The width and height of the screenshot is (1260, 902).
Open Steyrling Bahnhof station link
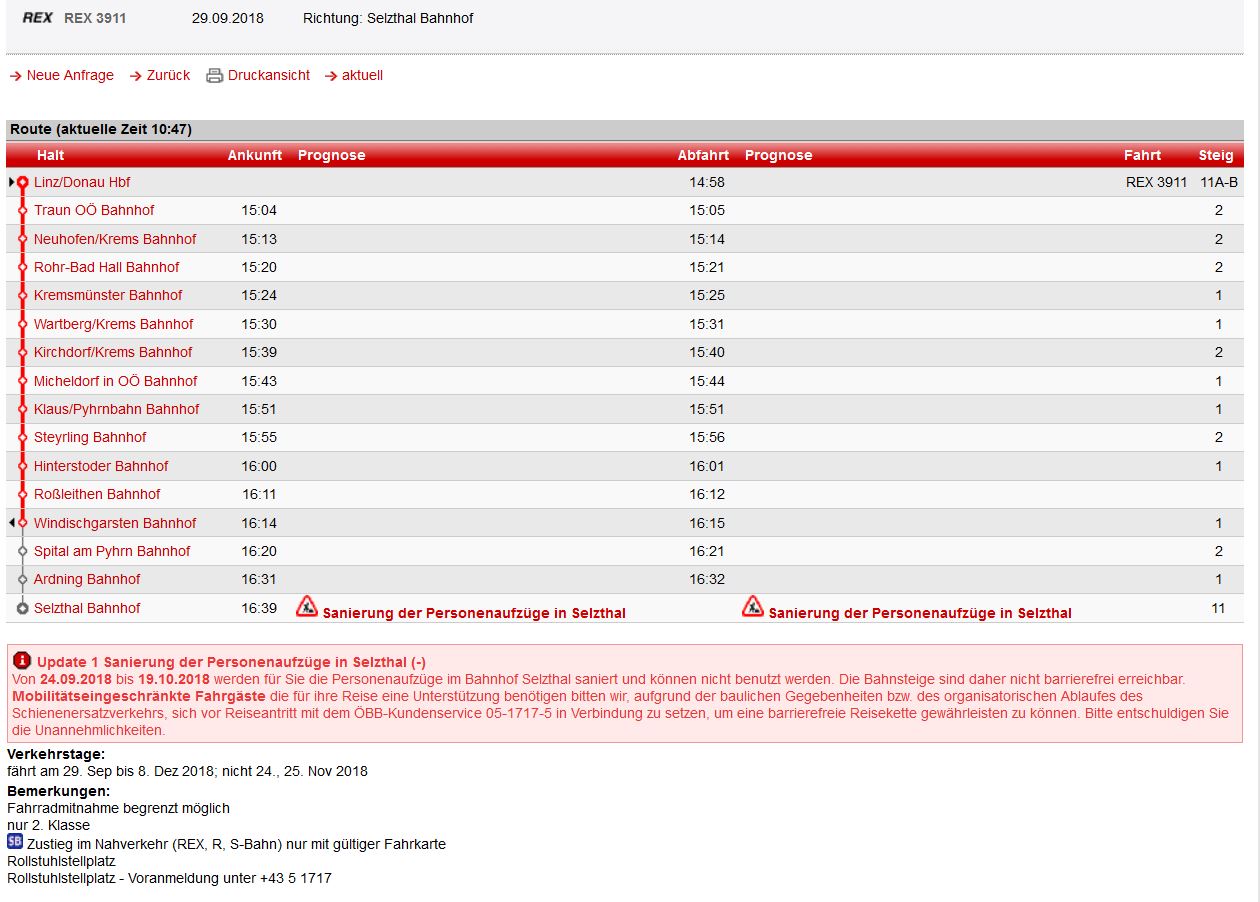click(x=90, y=437)
